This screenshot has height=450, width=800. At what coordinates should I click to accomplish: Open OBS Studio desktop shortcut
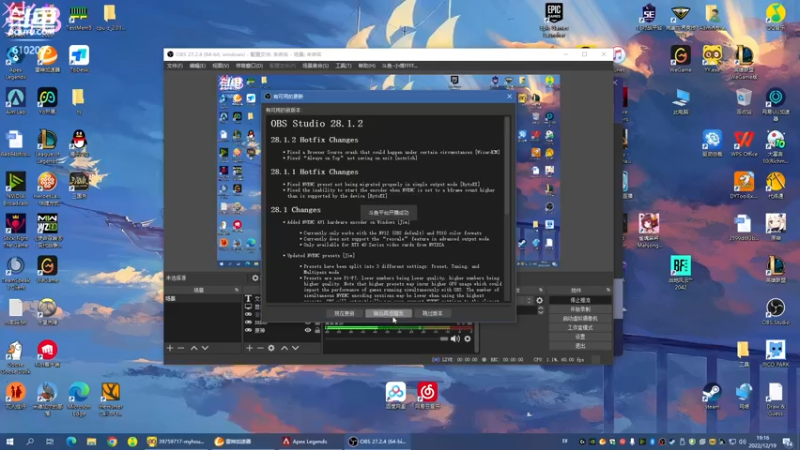tap(775, 312)
